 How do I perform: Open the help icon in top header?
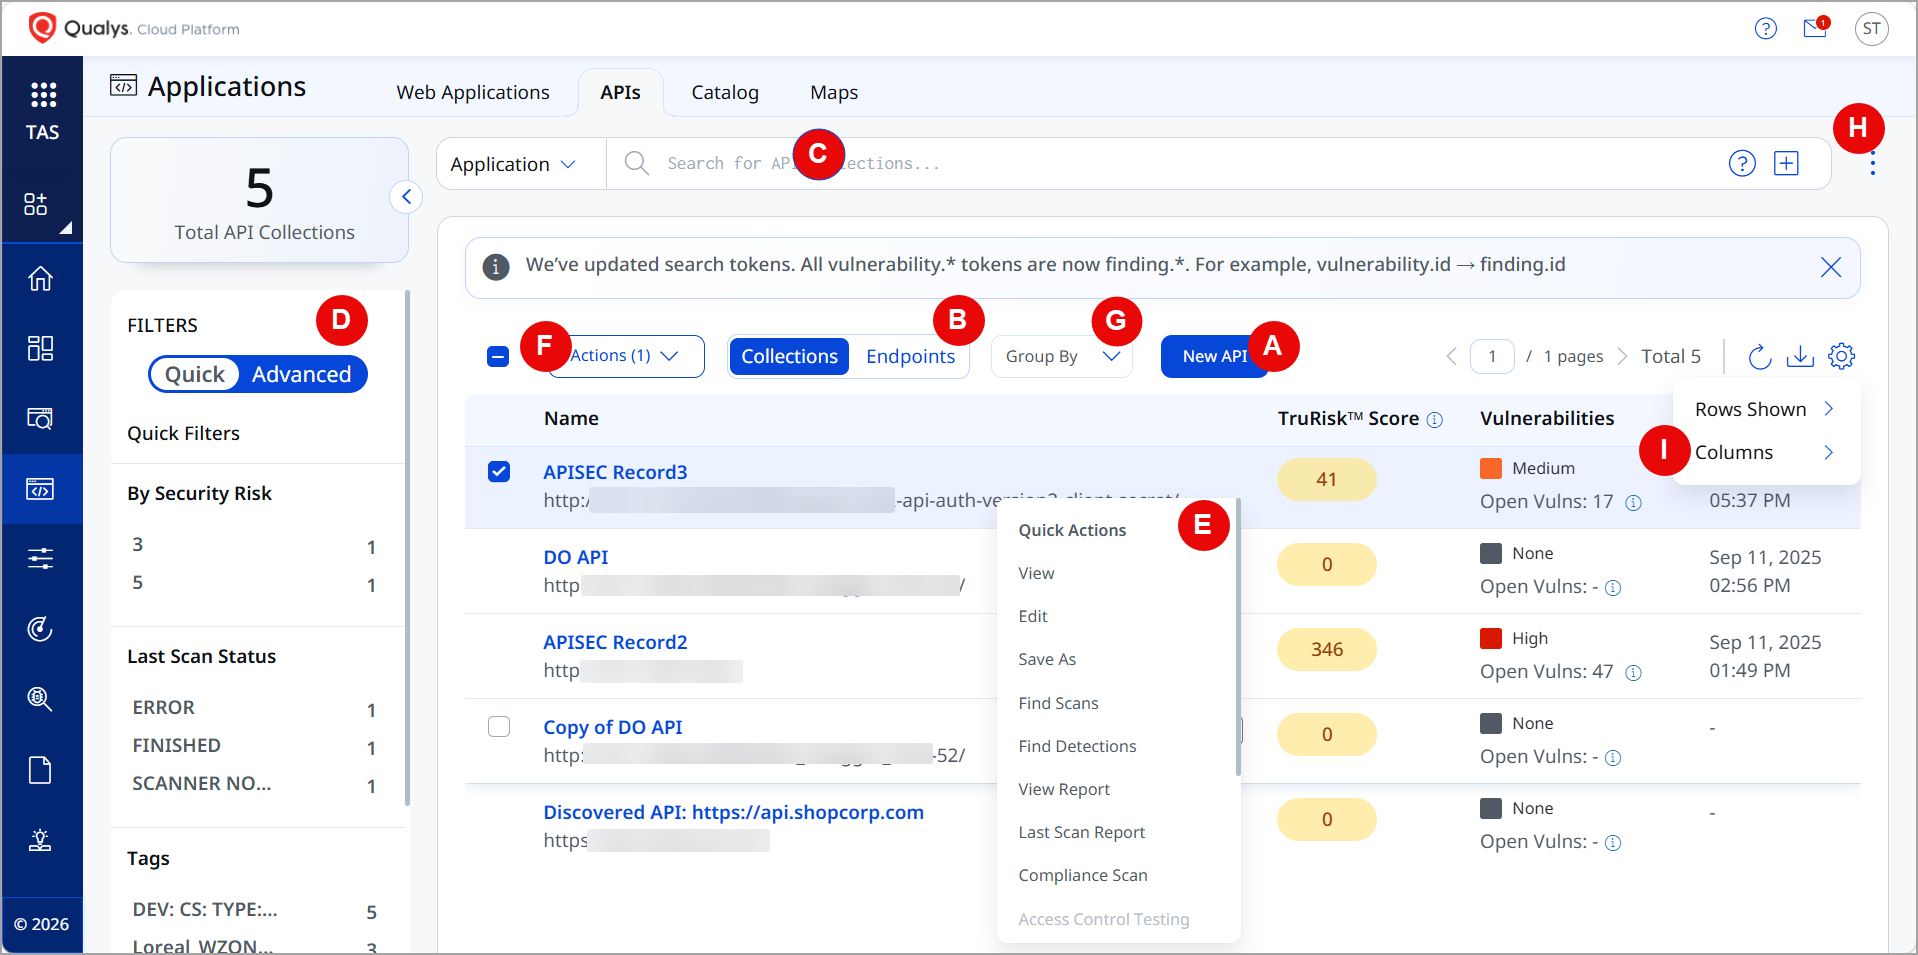click(1766, 29)
